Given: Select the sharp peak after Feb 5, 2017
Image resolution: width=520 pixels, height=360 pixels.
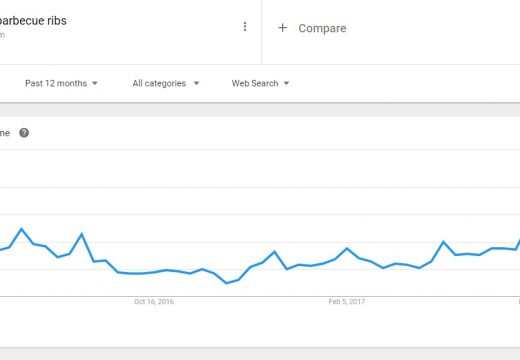Looking at the screenshot, I should pos(443,241).
